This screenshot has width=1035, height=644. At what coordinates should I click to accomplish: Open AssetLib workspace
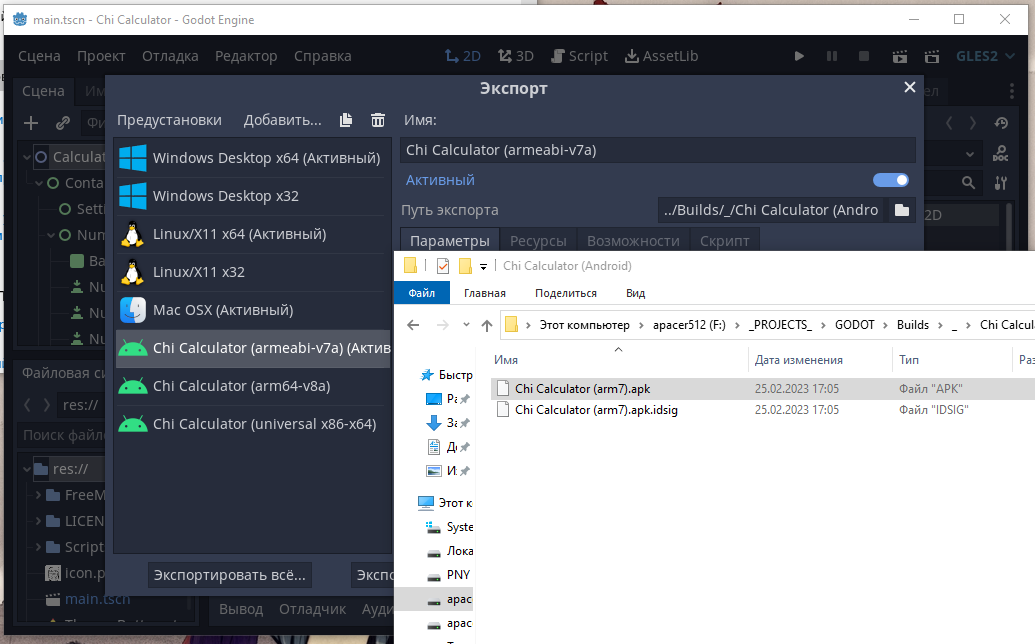pos(661,56)
